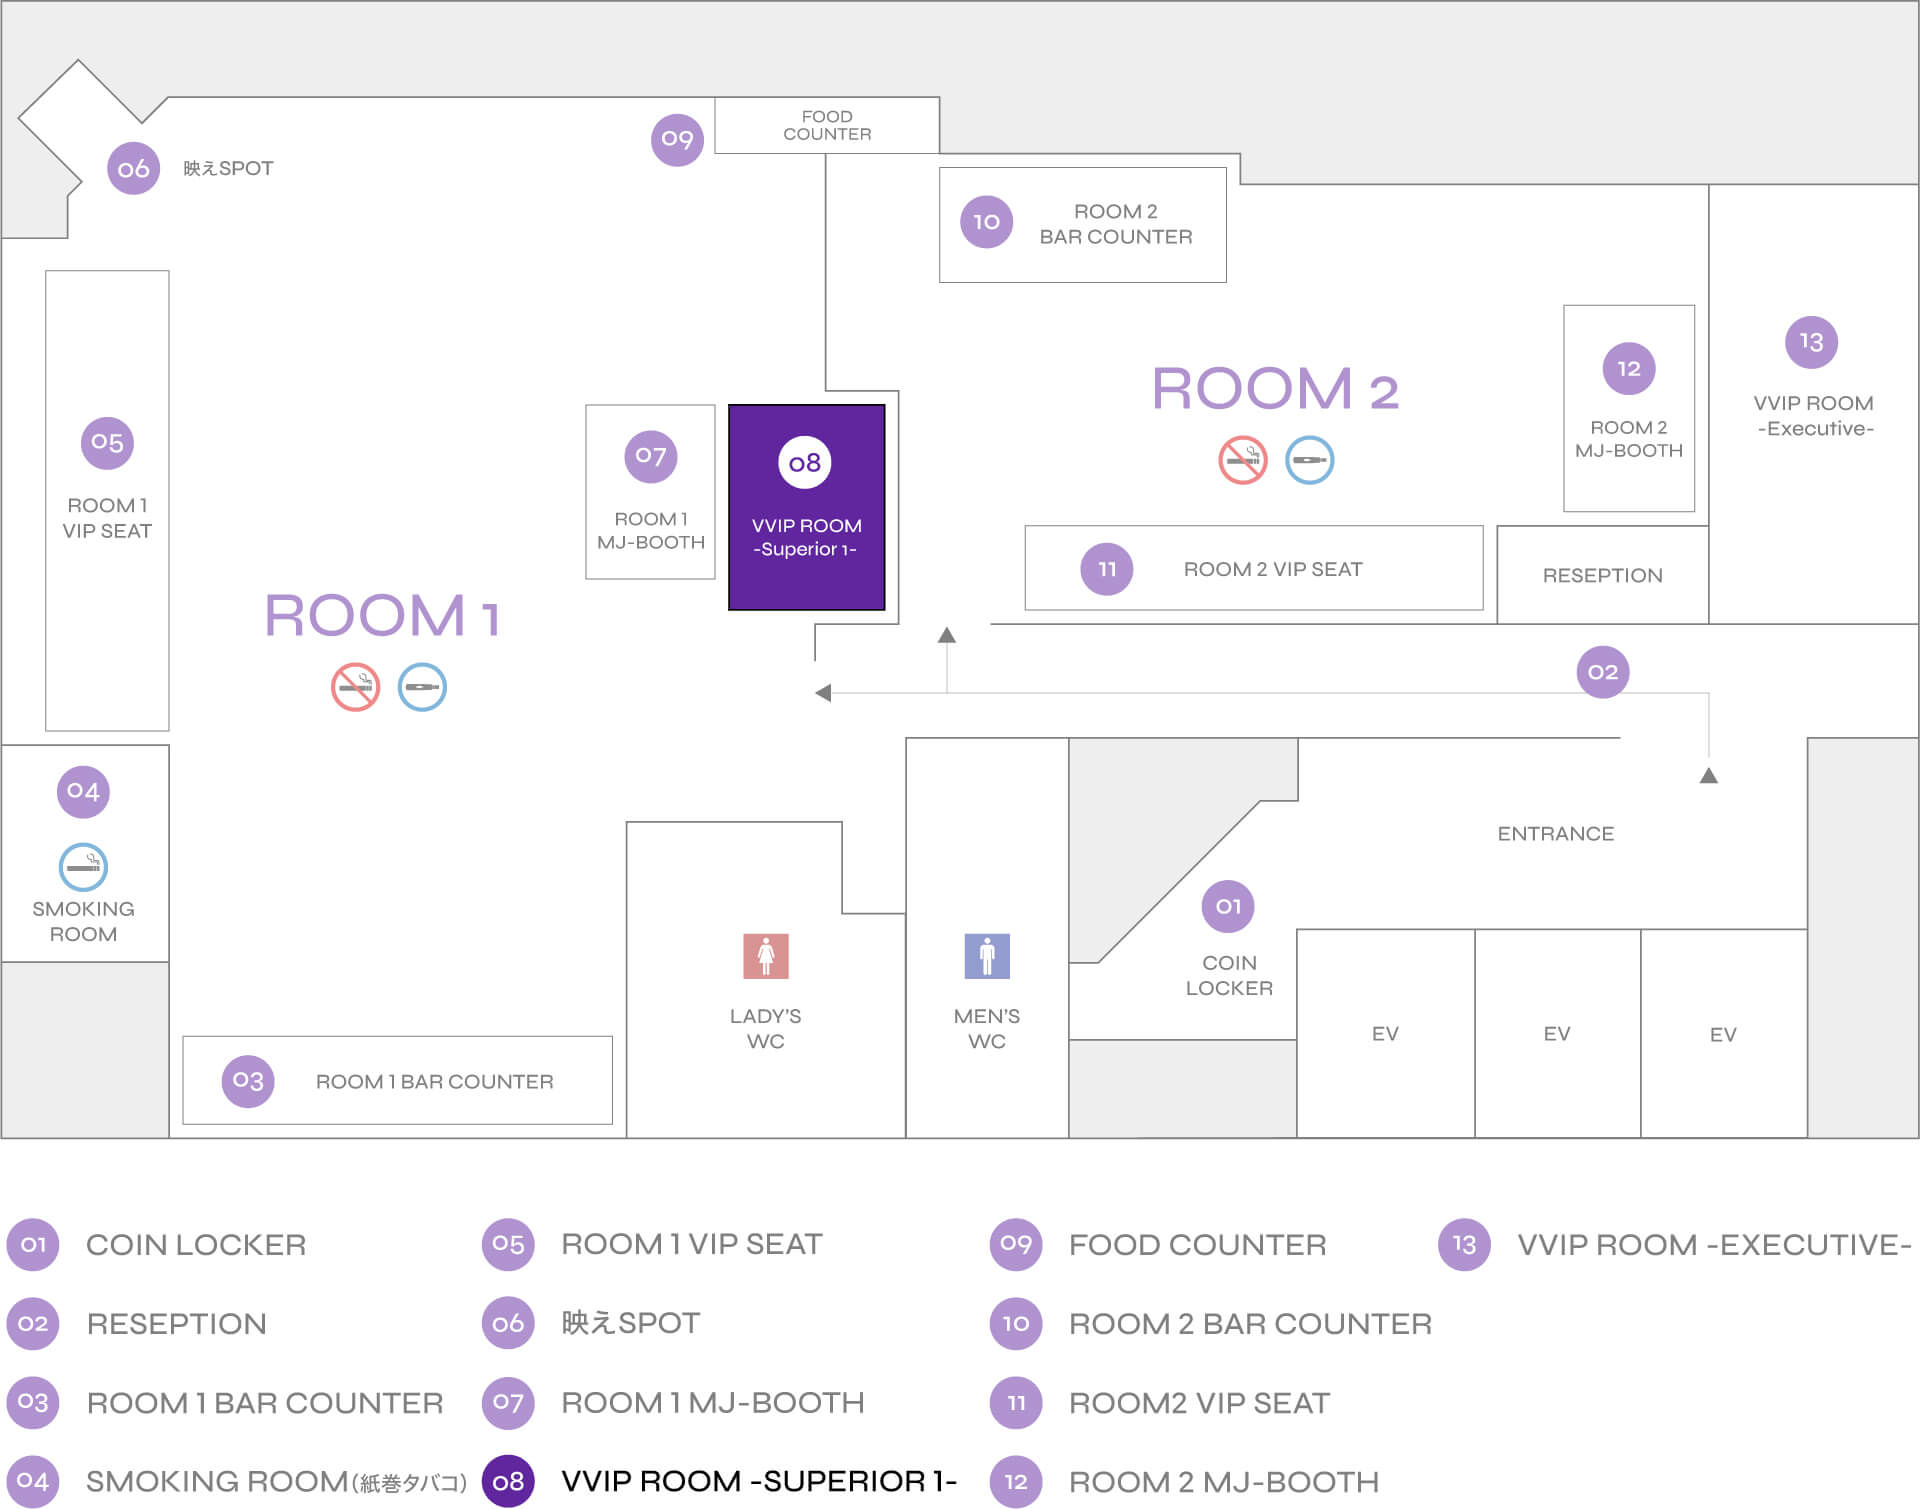The height and width of the screenshot is (1509, 1920).
Task: Click the ROOM 1 MJ-BOOTH box on map
Action: click(650, 492)
